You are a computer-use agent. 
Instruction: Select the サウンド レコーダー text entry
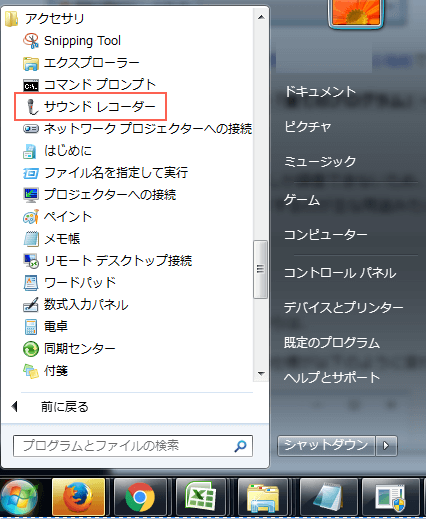click(100, 107)
